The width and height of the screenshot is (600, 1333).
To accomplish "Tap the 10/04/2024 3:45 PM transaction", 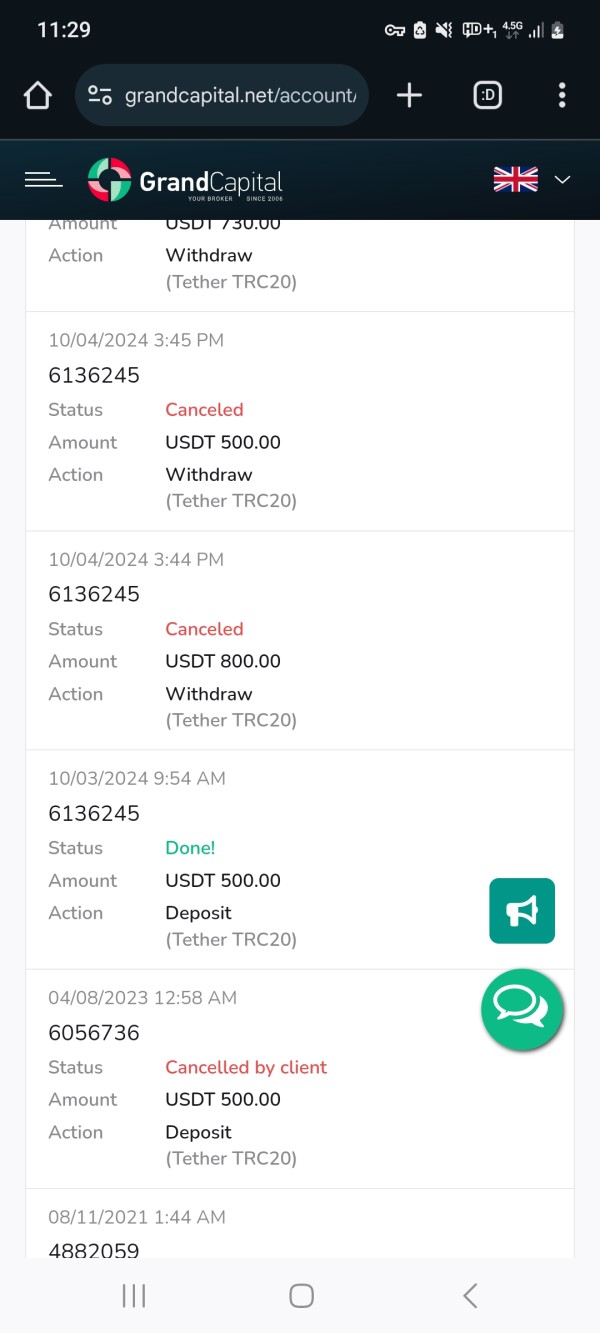I will 136,340.
